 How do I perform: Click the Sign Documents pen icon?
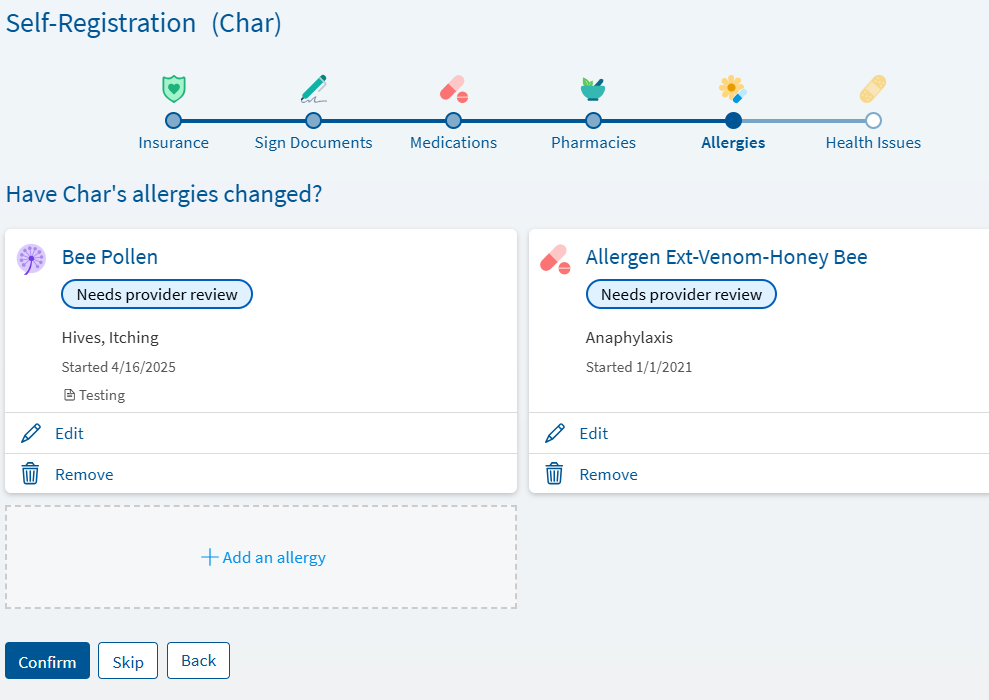click(313, 89)
